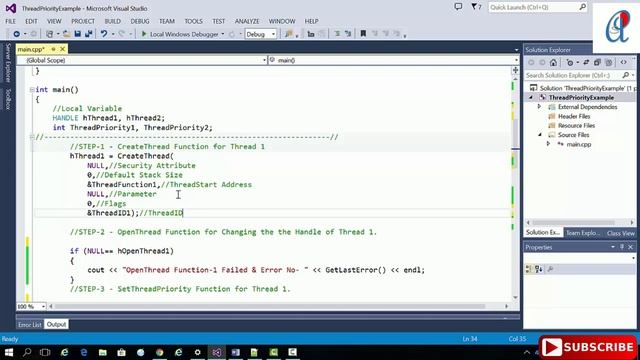This screenshot has width=640, height=360.
Task: Click Sync with Active Document icon
Action: coord(586,62)
